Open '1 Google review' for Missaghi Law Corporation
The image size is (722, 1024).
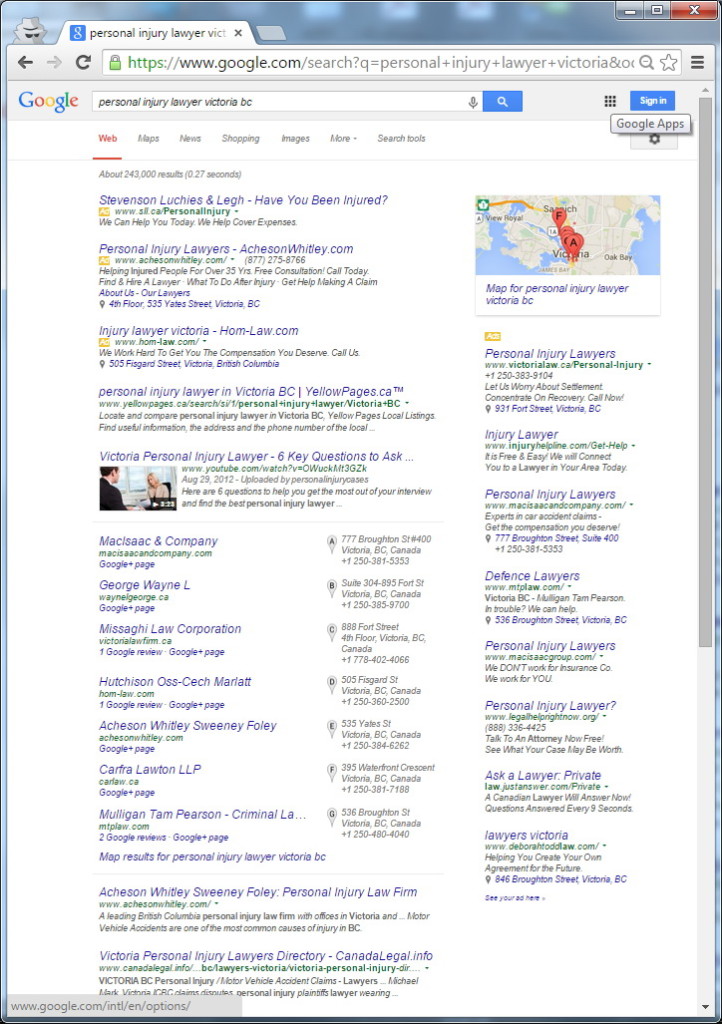[131, 652]
